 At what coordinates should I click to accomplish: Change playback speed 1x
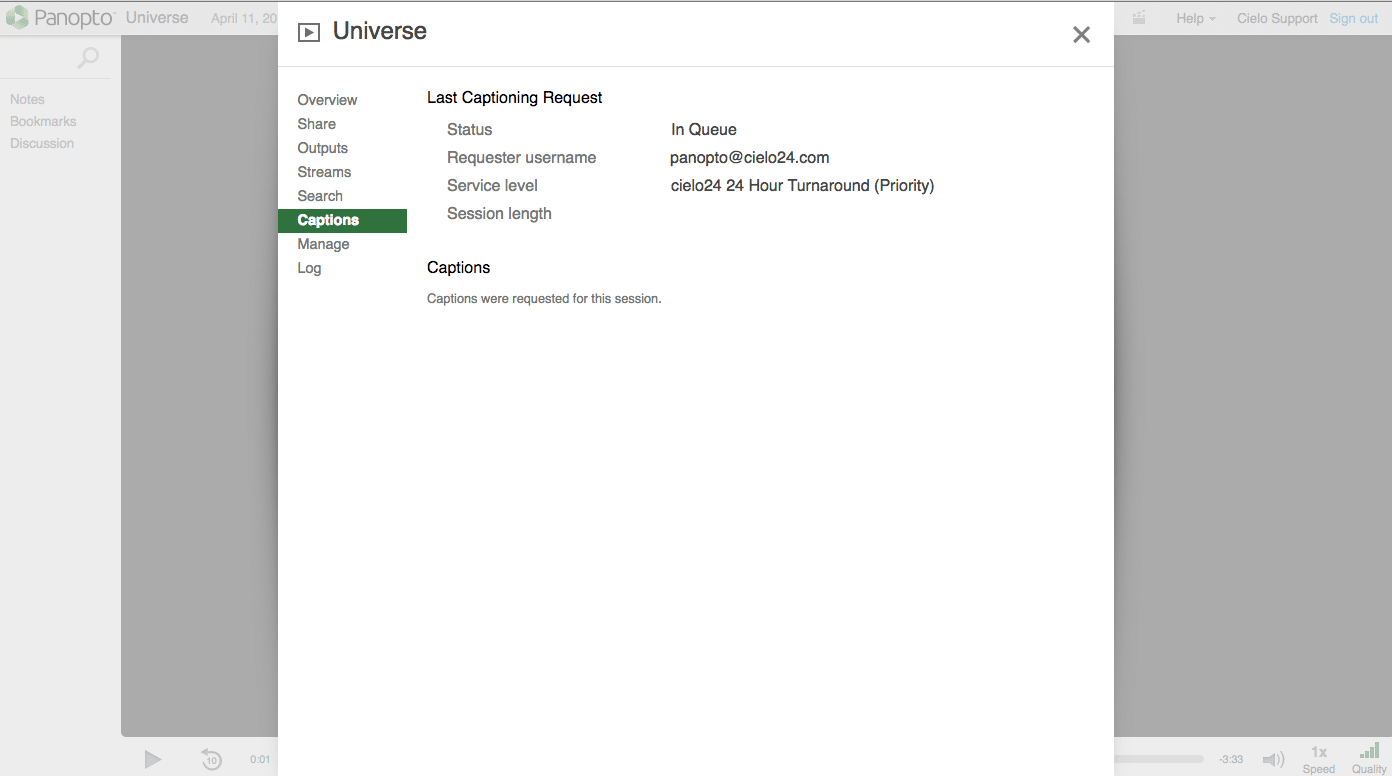1319,759
